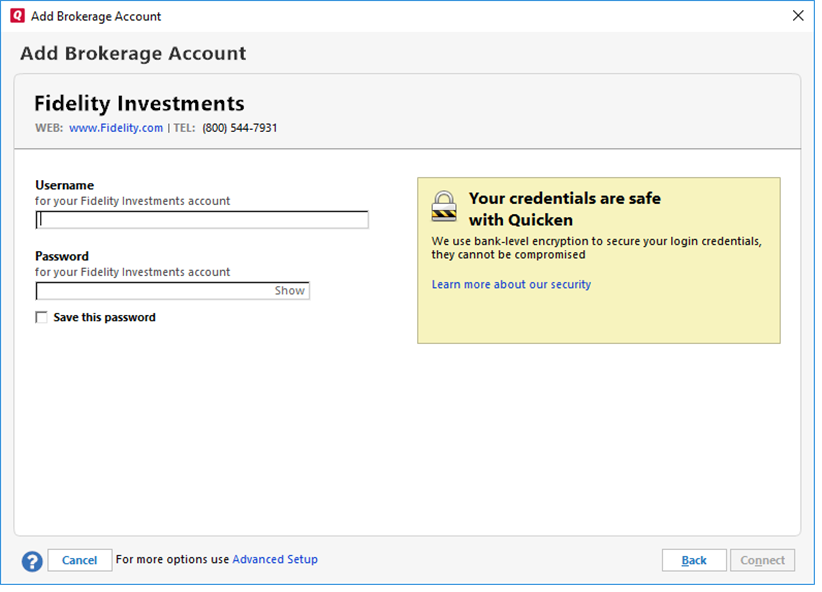This screenshot has width=822, height=592.
Task: Close the Add Brokerage Account window
Action: [797, 16]
